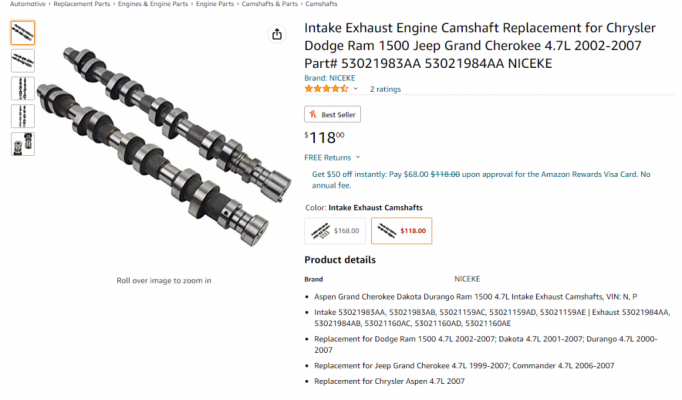Expand the star rating dropdown chevron
This screenshot has height=400, width=682.
click(x=356, y=89)
